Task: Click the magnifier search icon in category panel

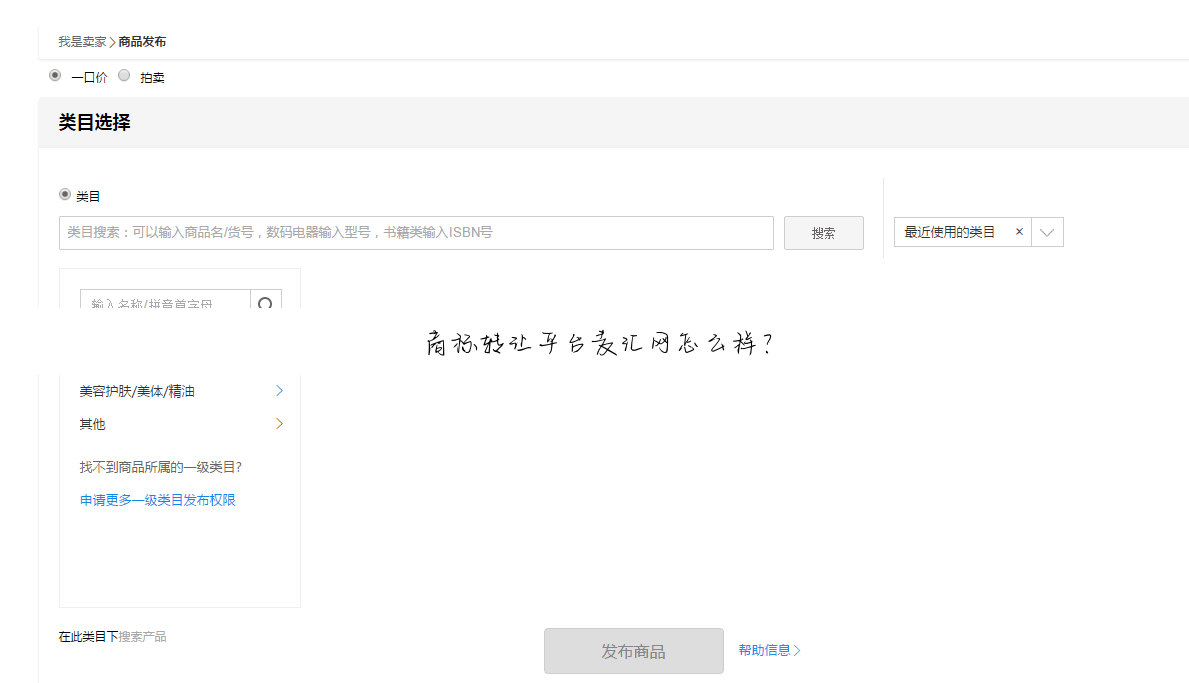Action: [266, 300]
